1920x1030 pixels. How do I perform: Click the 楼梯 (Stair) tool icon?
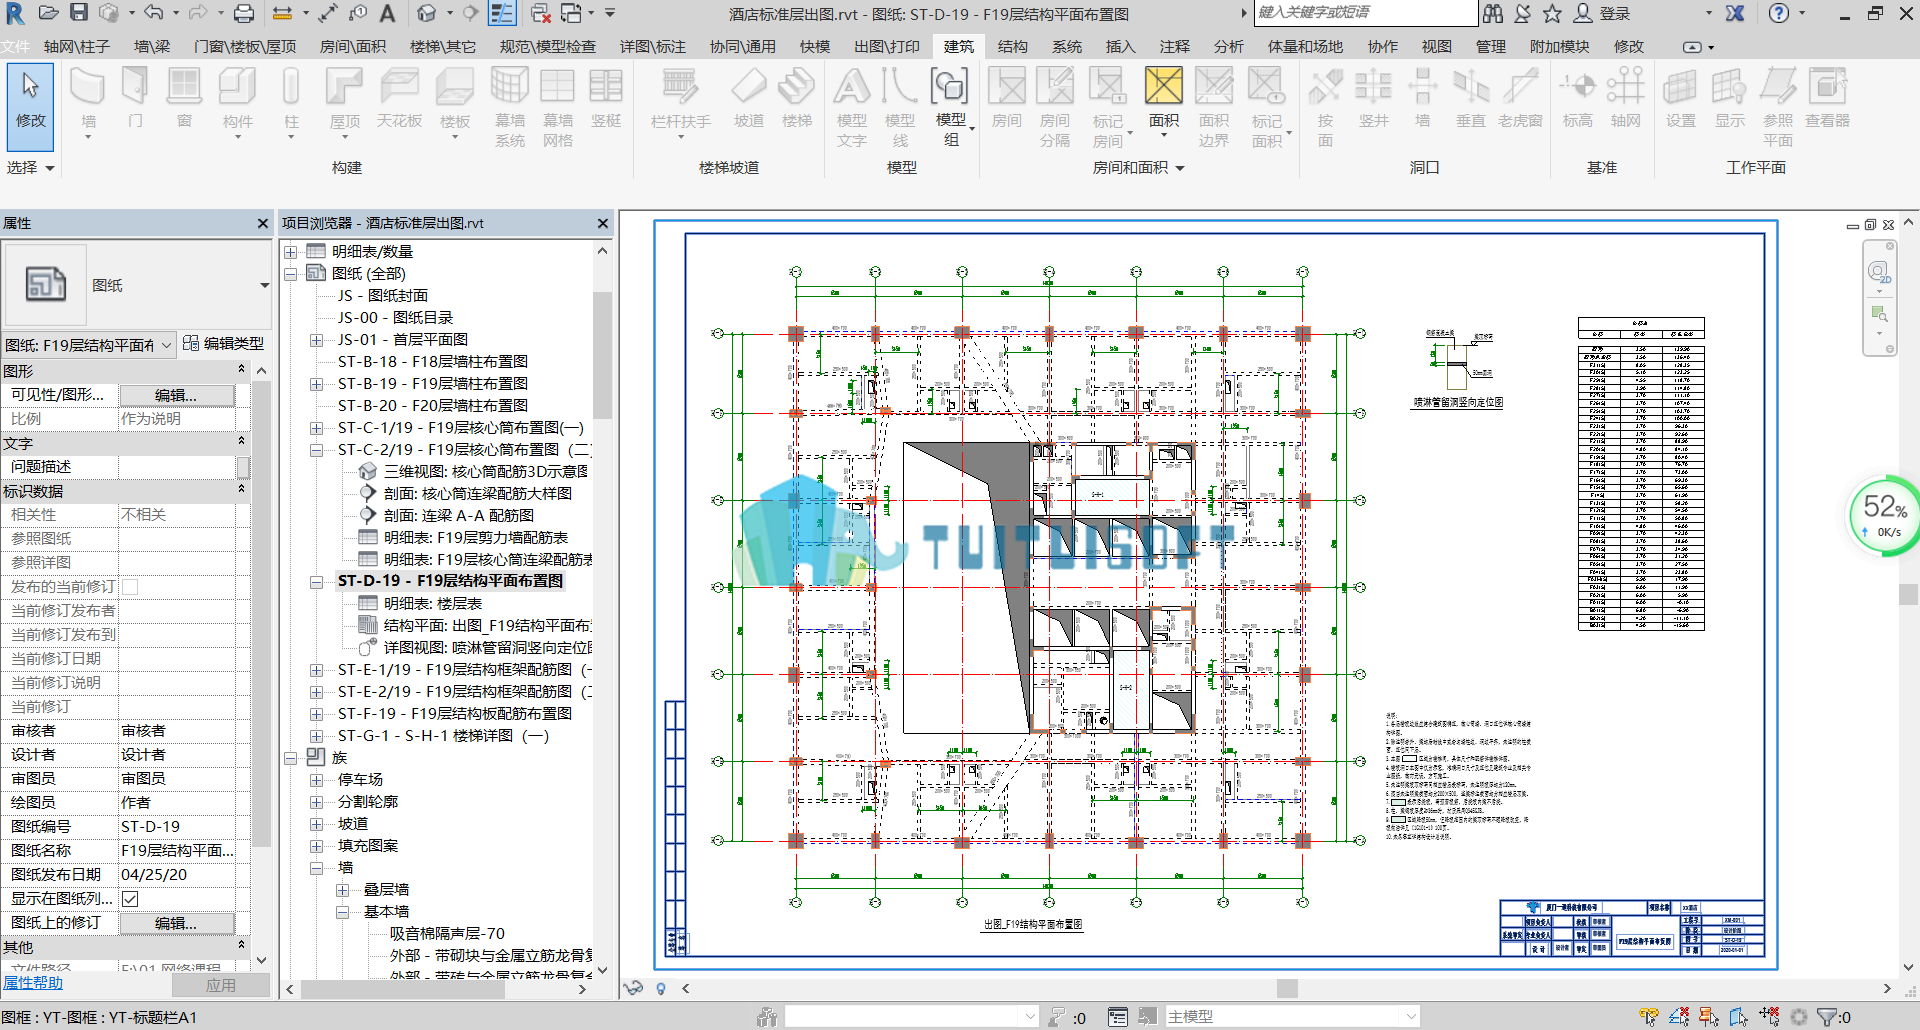[797, 88]
